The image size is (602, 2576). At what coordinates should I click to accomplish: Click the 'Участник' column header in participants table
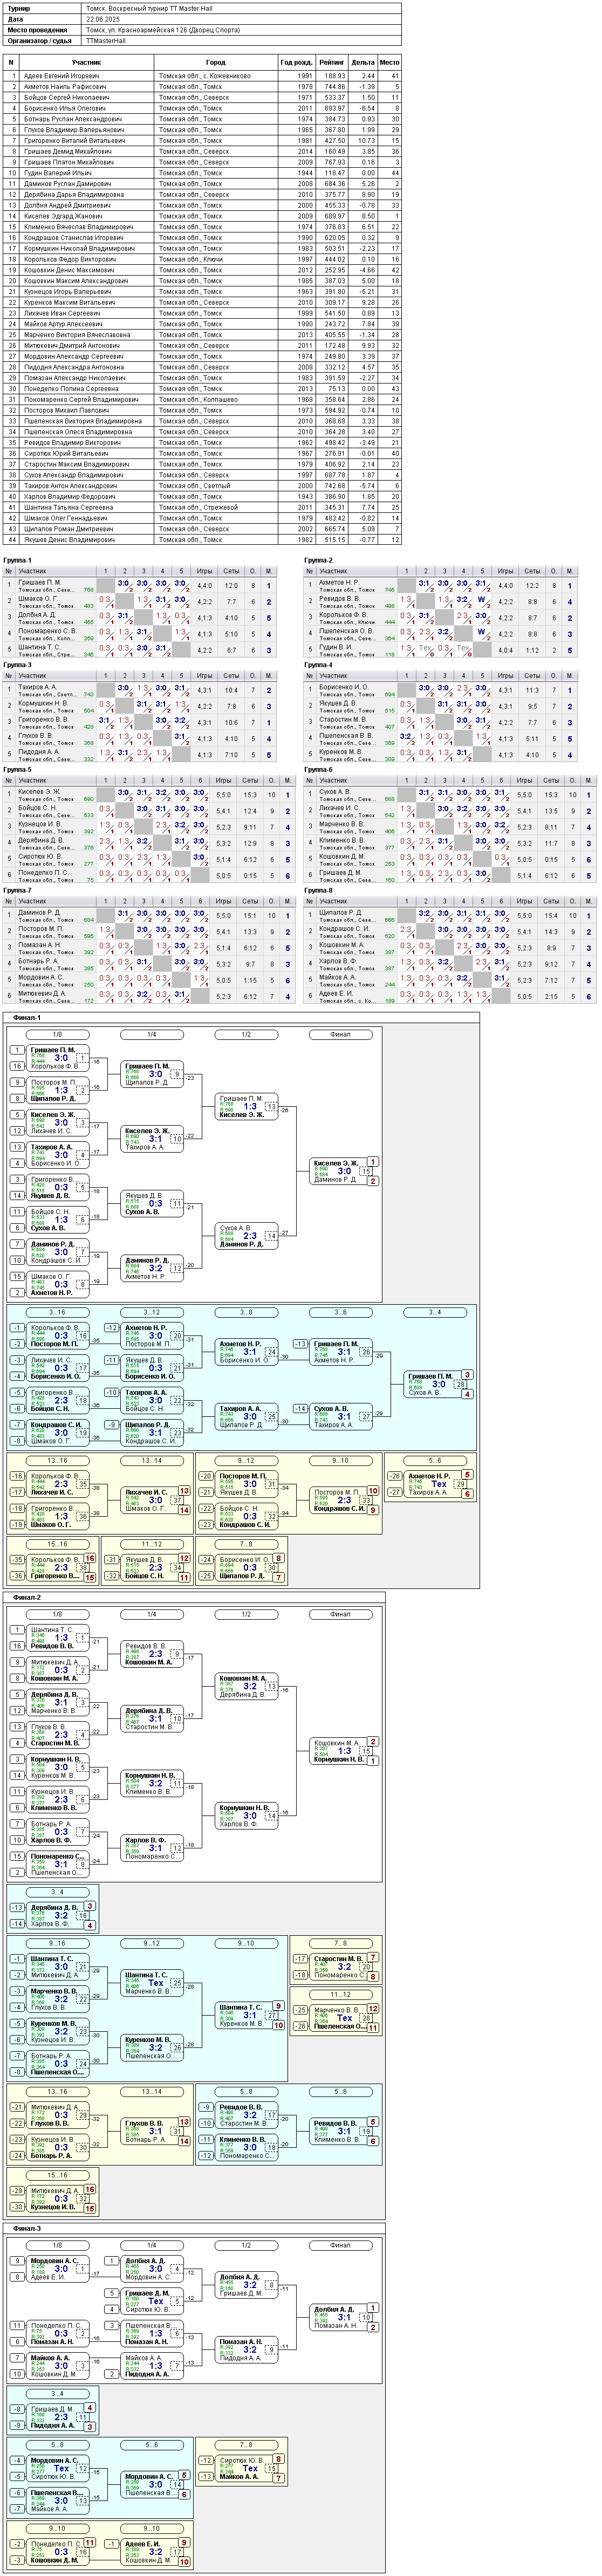click(87, 62)
